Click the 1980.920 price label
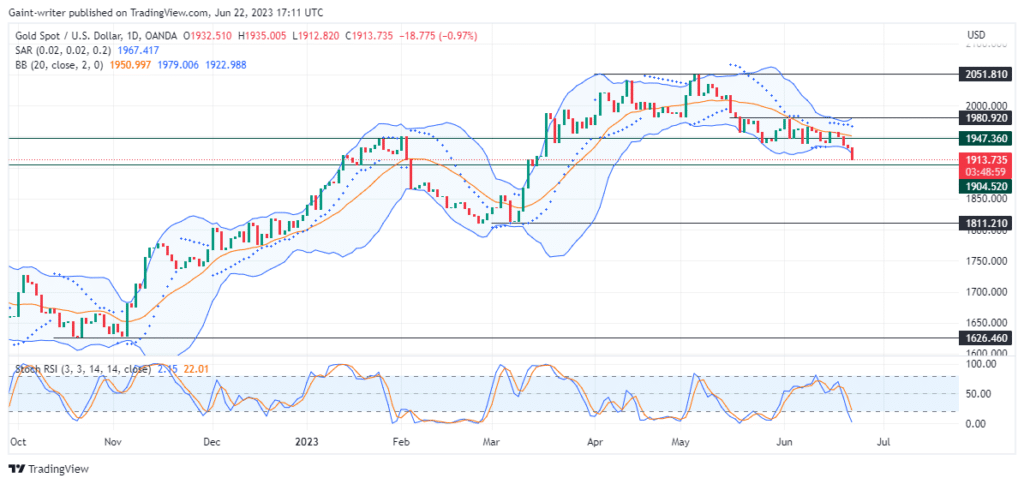This screenshot has height=484, width=1024. tap(985, 118)
